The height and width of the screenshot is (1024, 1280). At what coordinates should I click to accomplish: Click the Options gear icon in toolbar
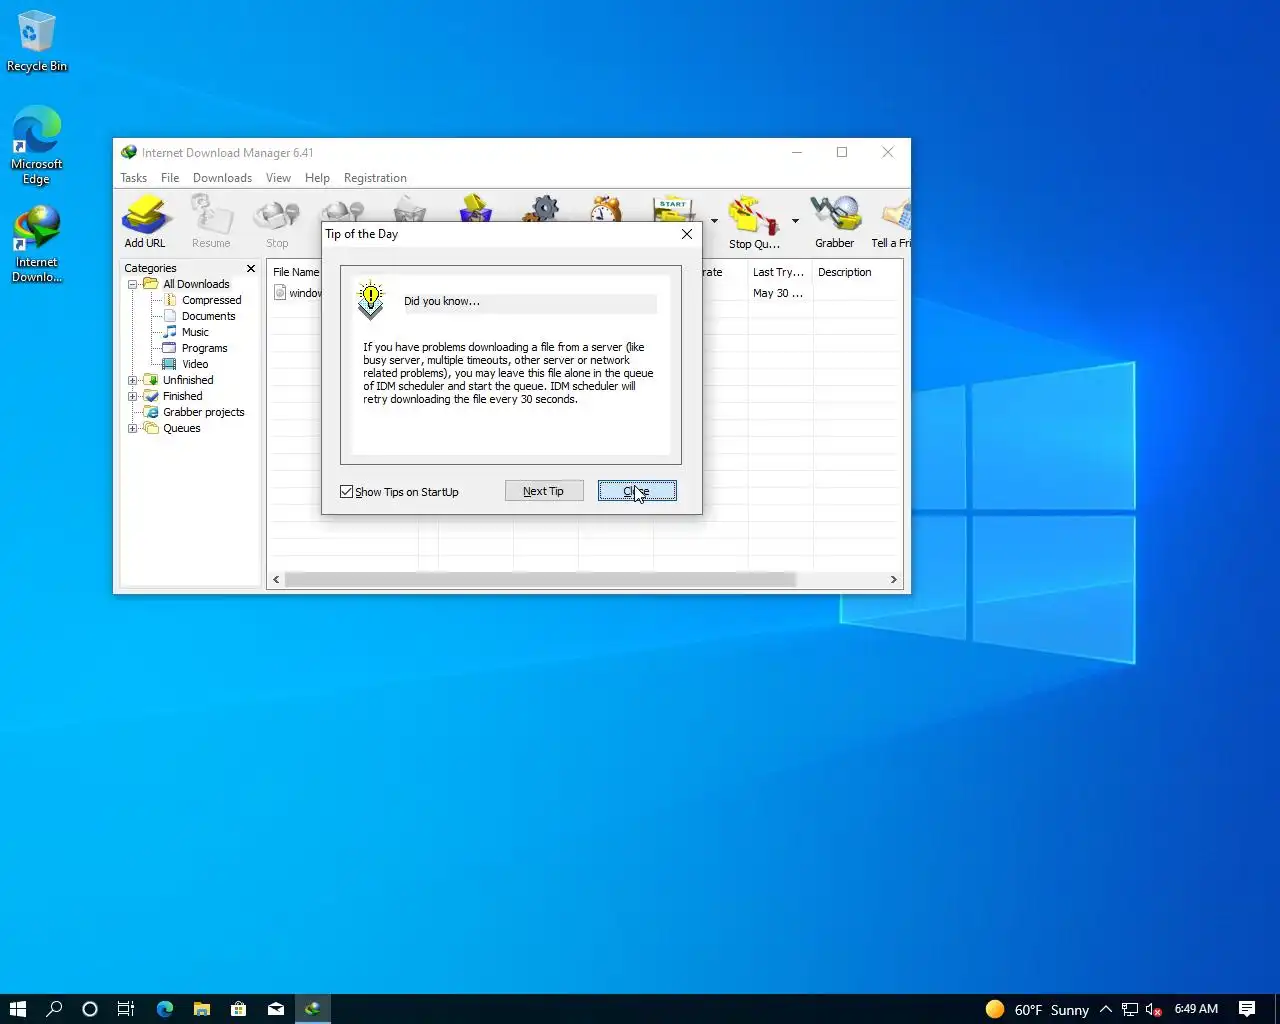542,208
